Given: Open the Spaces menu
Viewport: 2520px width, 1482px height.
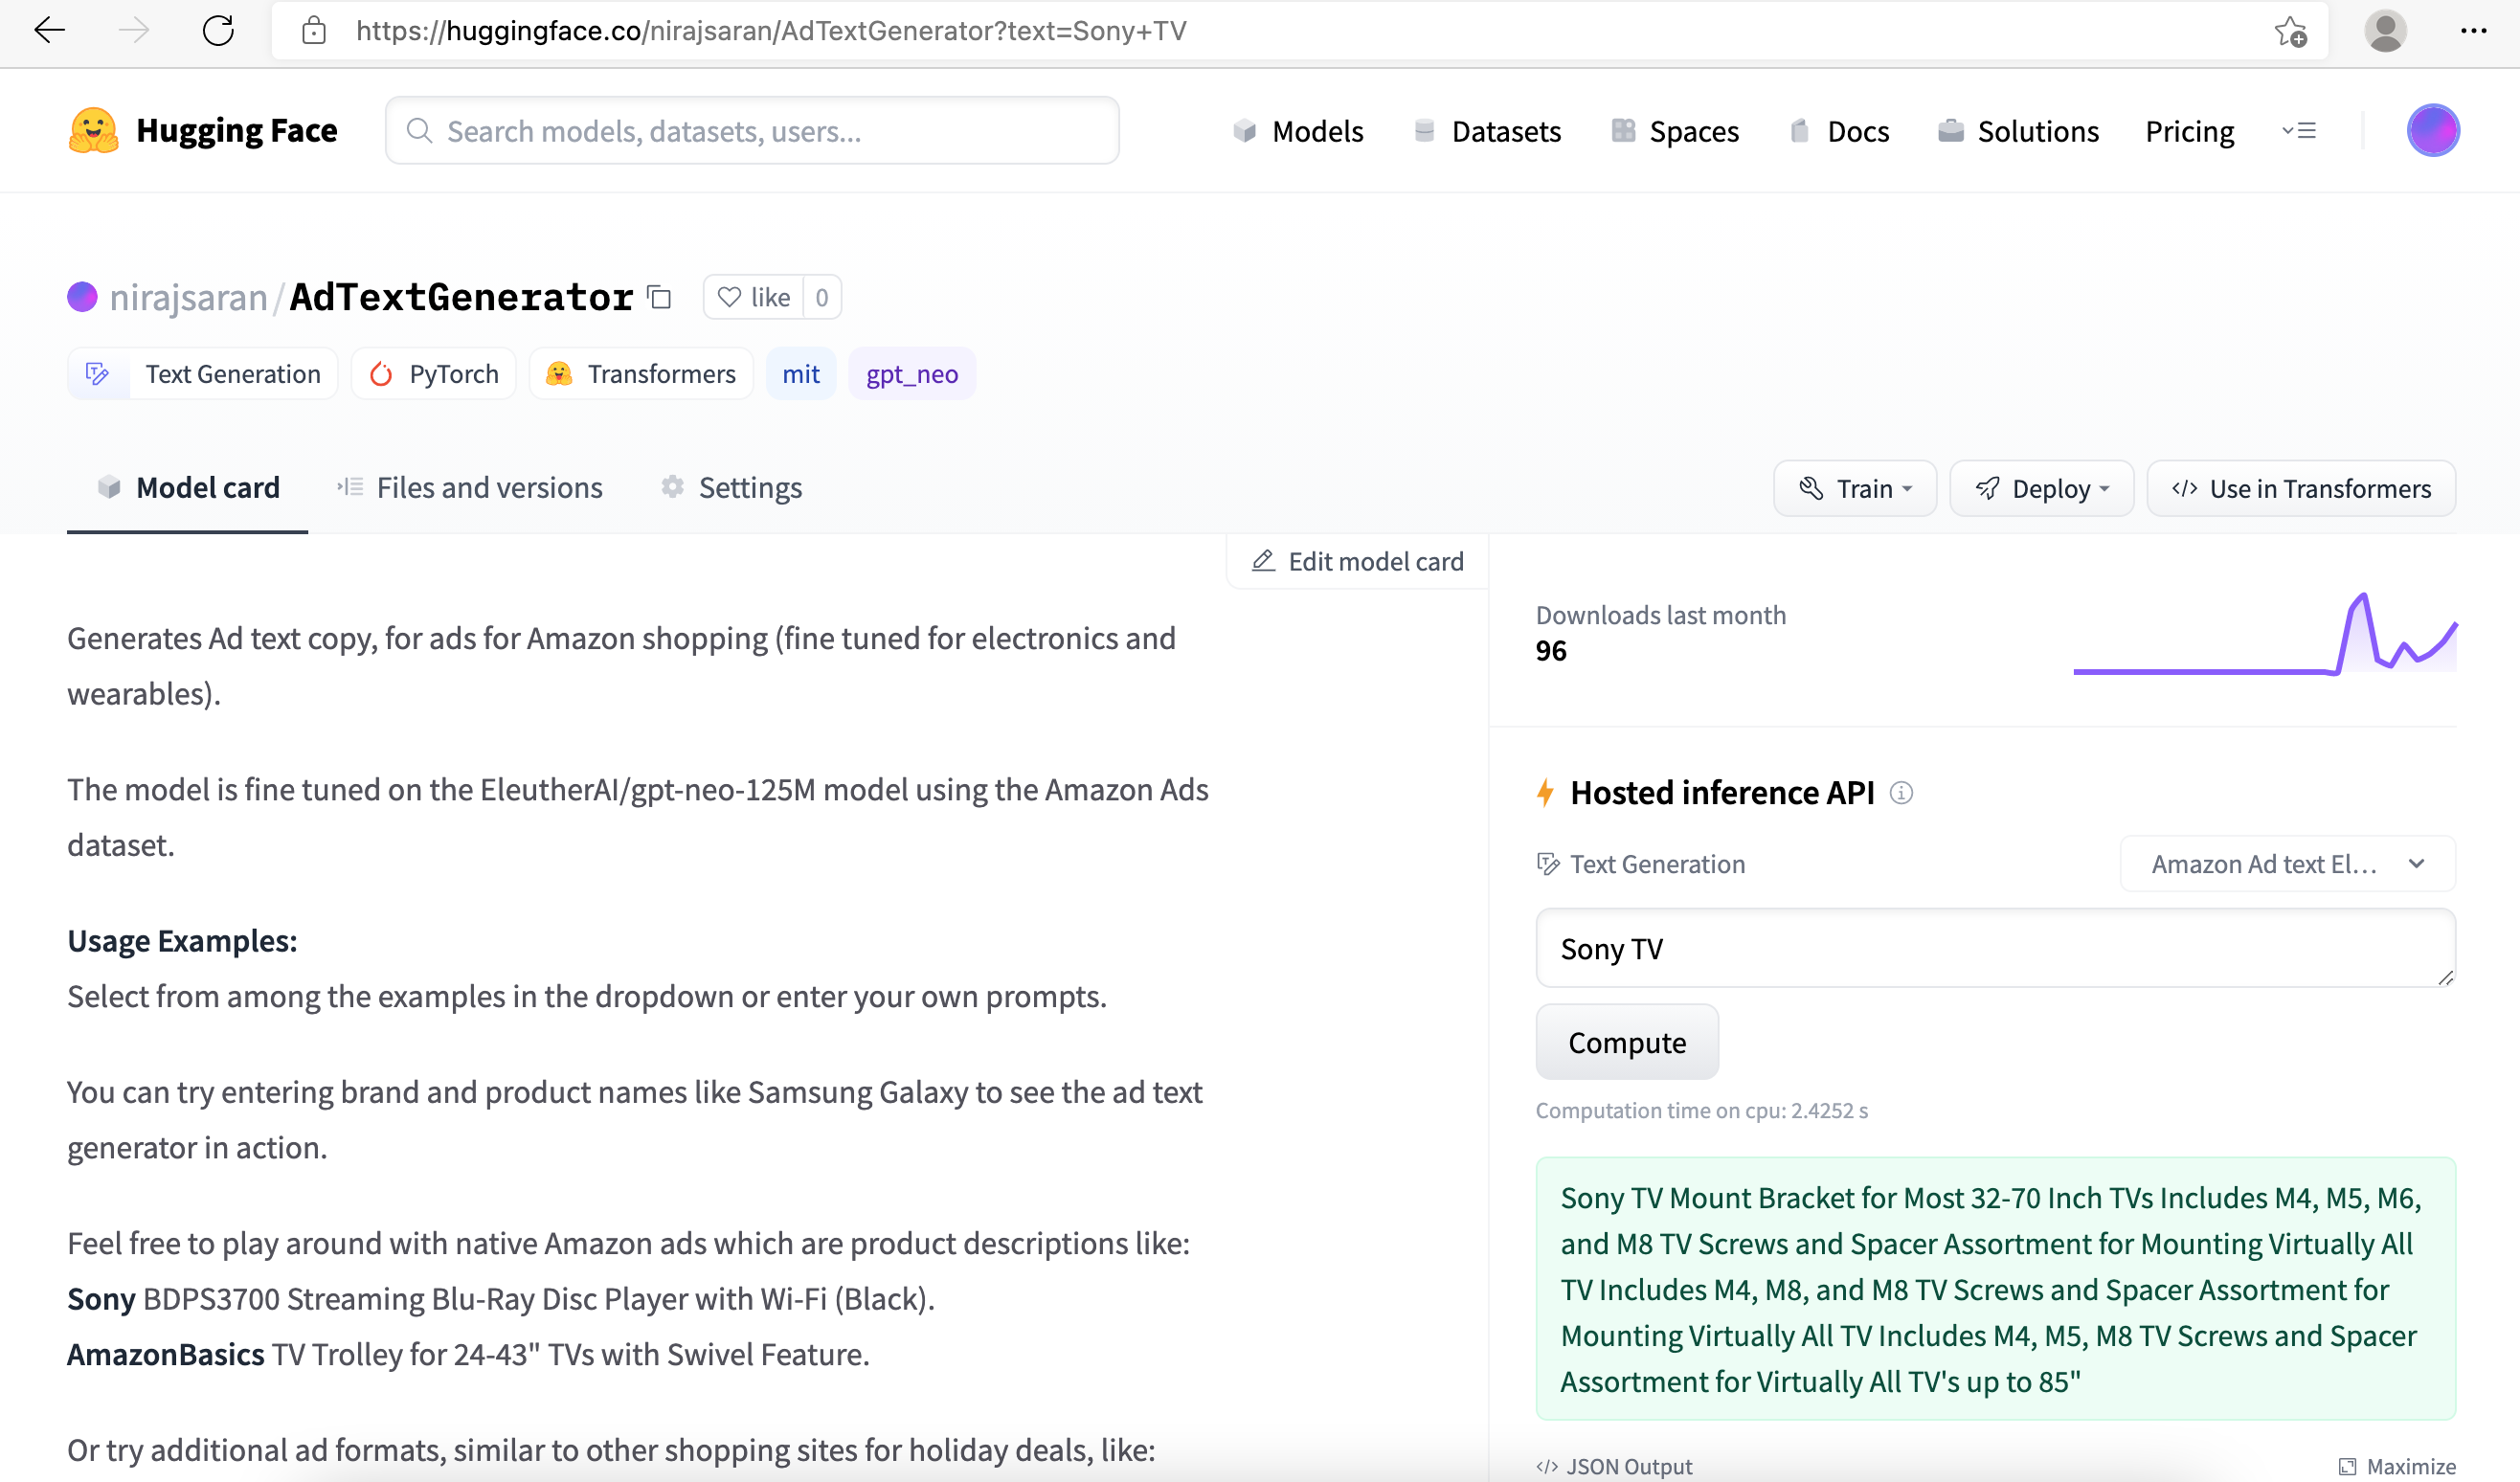Looking at the screenshot, I should (x=1675, y=131).
